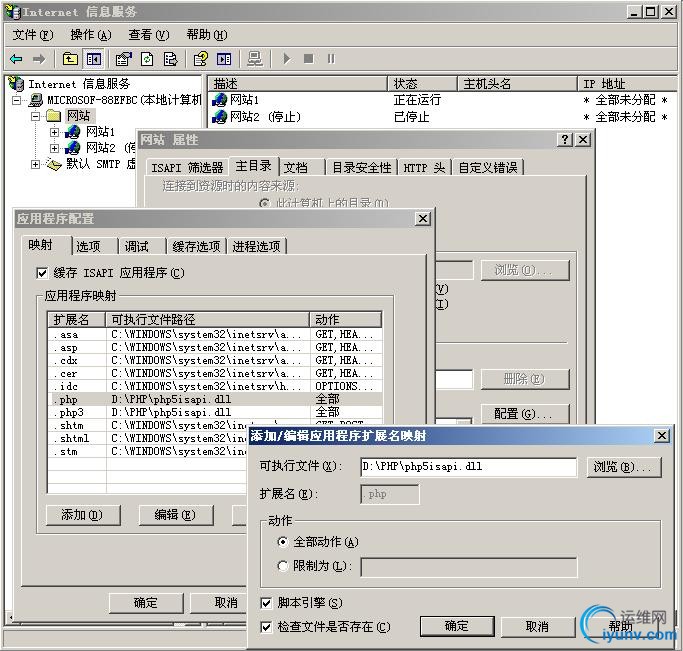The height and width of the screenshot is (651, 683).
Task: Select the 限制为 radio button
Action: (283, 566)
